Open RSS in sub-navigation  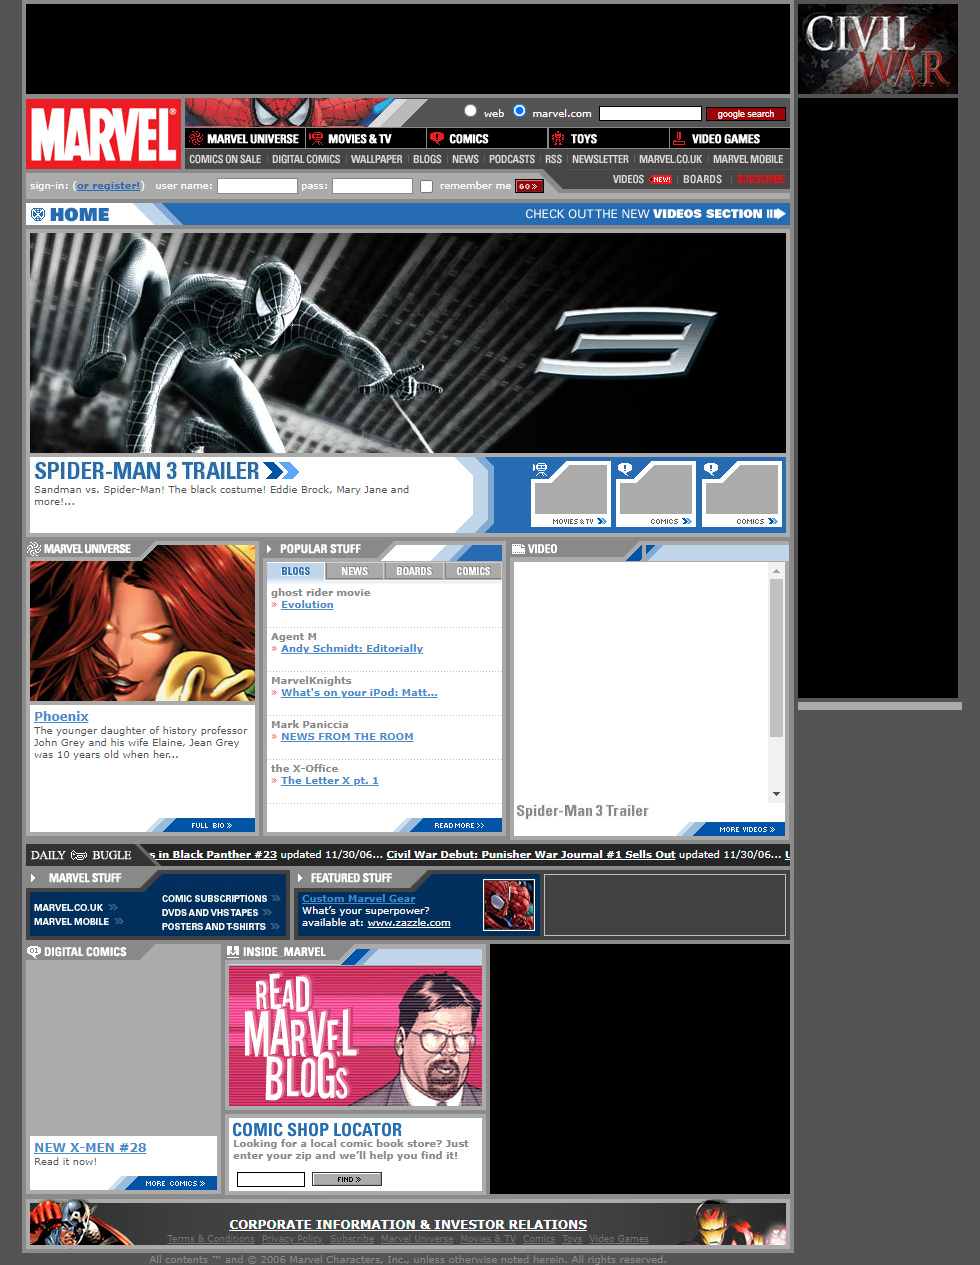coord(553,159)
